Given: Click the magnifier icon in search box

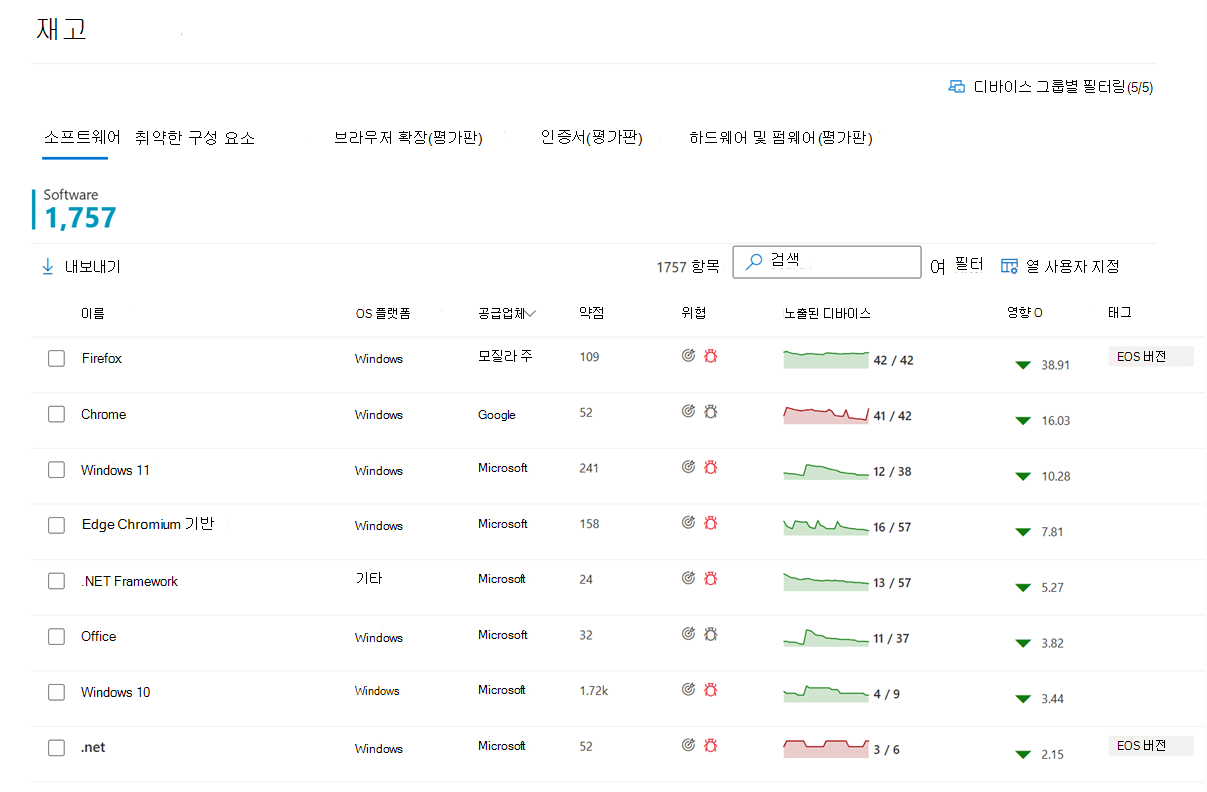Looking at the screenshot, I should click(x=755, y=261).
